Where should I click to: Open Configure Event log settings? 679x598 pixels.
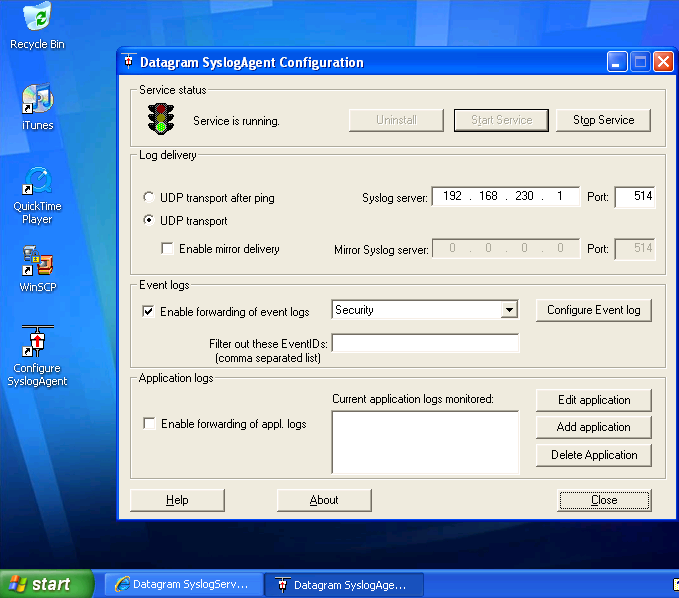(x=594, y=310)
